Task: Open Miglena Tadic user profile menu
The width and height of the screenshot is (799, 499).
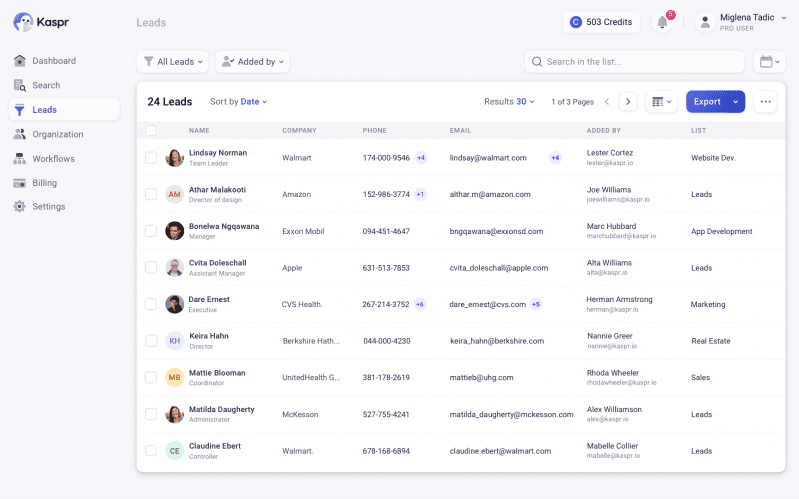Action: [x=741, y=22]
